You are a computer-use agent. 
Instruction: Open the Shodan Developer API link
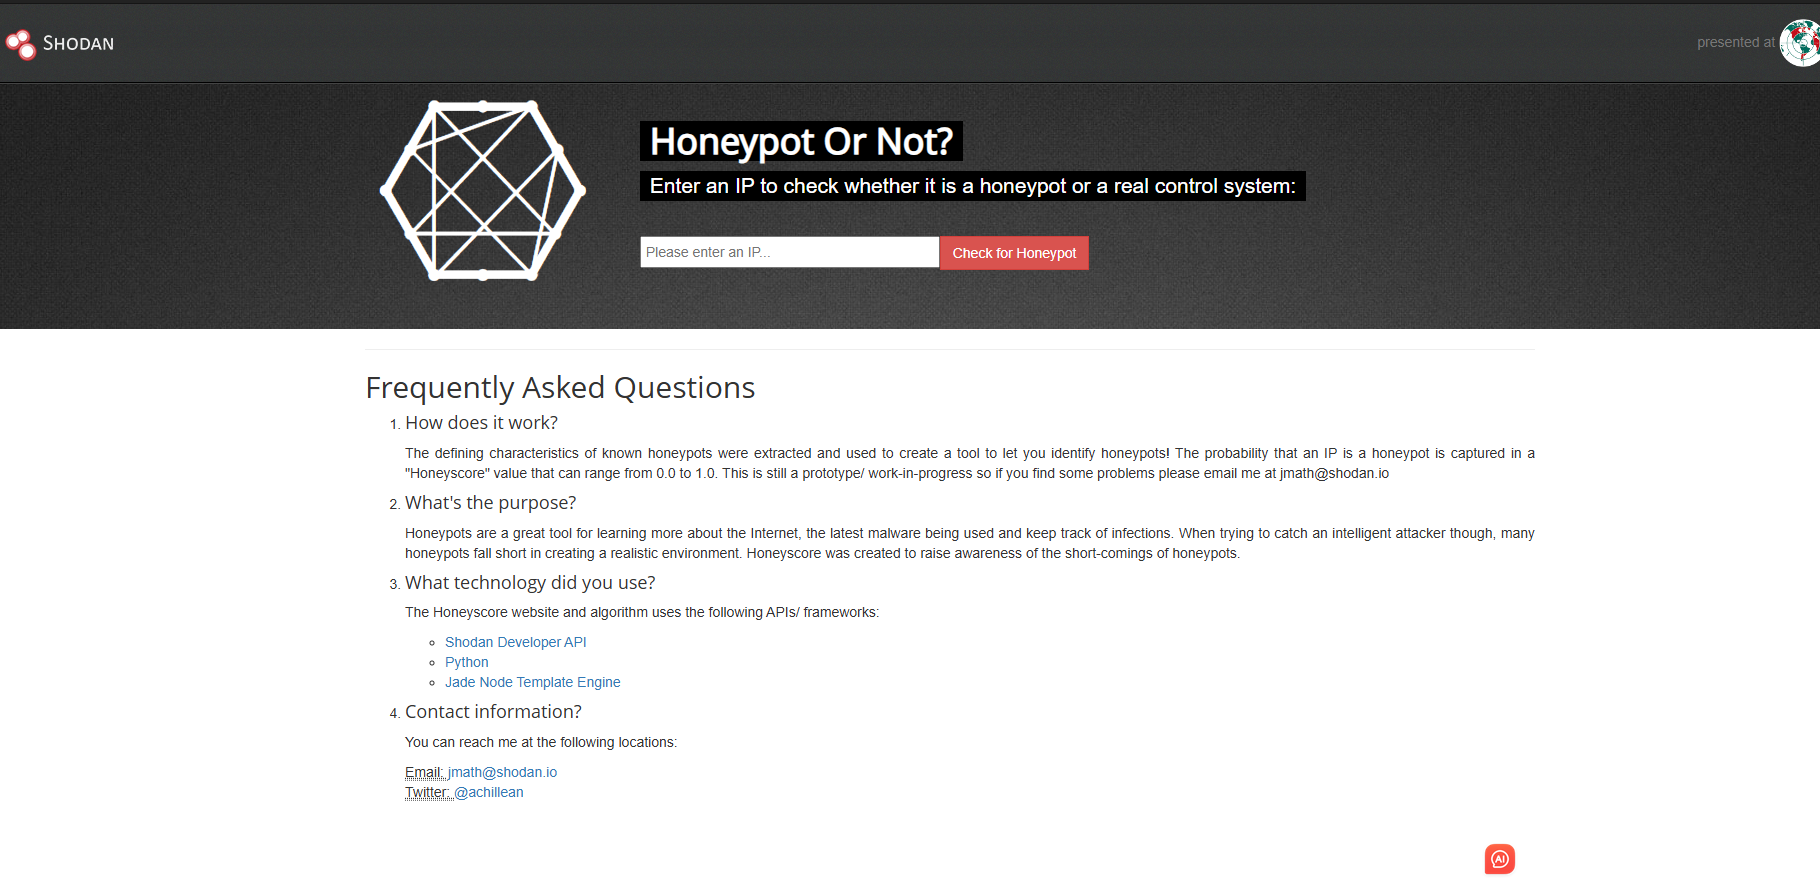(x=515, y=642)
